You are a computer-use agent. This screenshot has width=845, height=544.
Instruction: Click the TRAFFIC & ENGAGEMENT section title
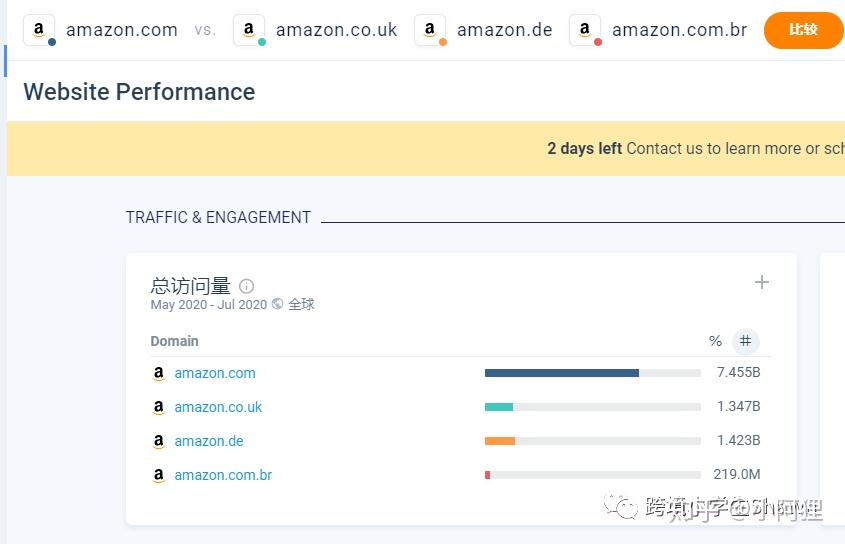pos(218,217)
